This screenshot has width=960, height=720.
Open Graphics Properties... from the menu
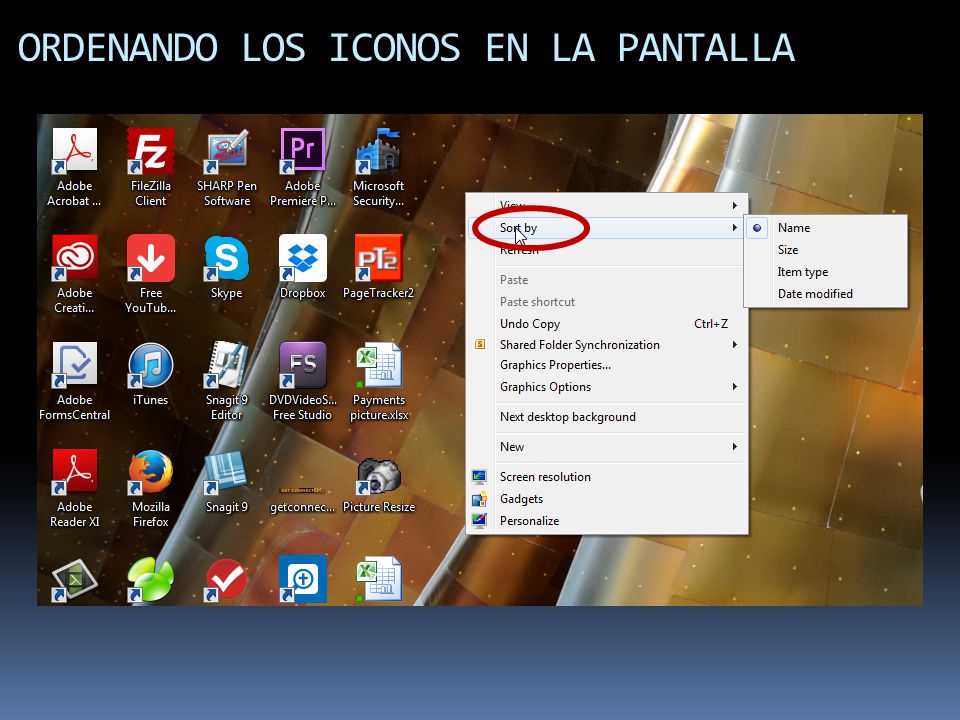[607, 365]
